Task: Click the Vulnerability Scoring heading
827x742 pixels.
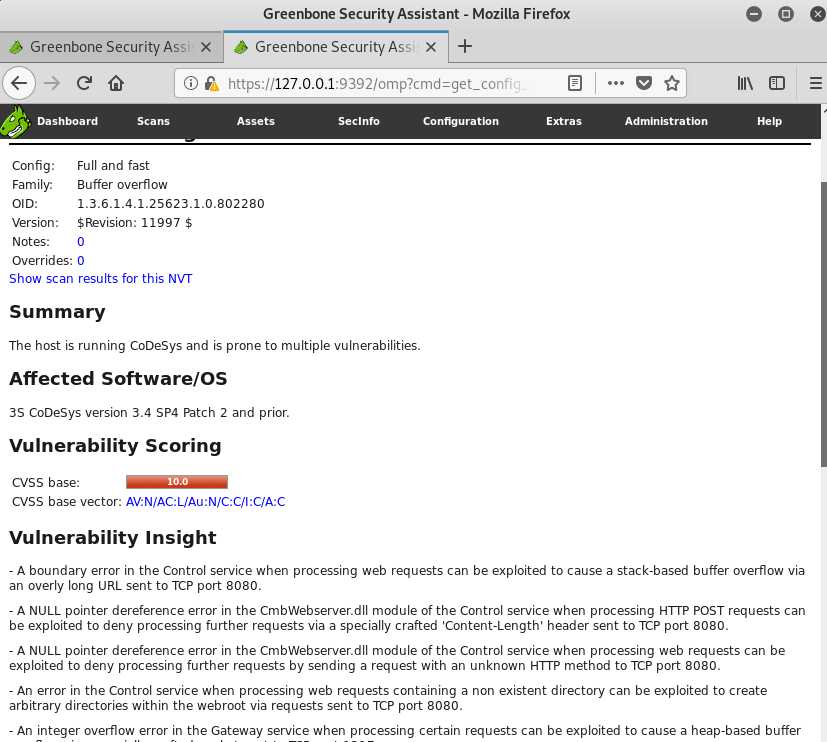Action: (x=115, y=446)
